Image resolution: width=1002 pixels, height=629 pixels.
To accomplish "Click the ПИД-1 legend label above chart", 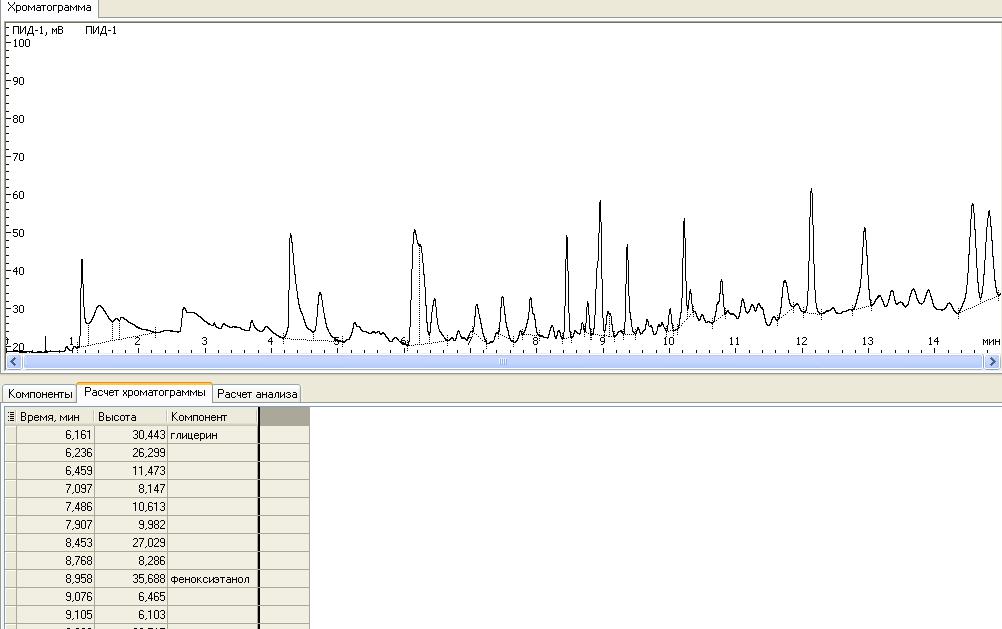I will (101, 30).
